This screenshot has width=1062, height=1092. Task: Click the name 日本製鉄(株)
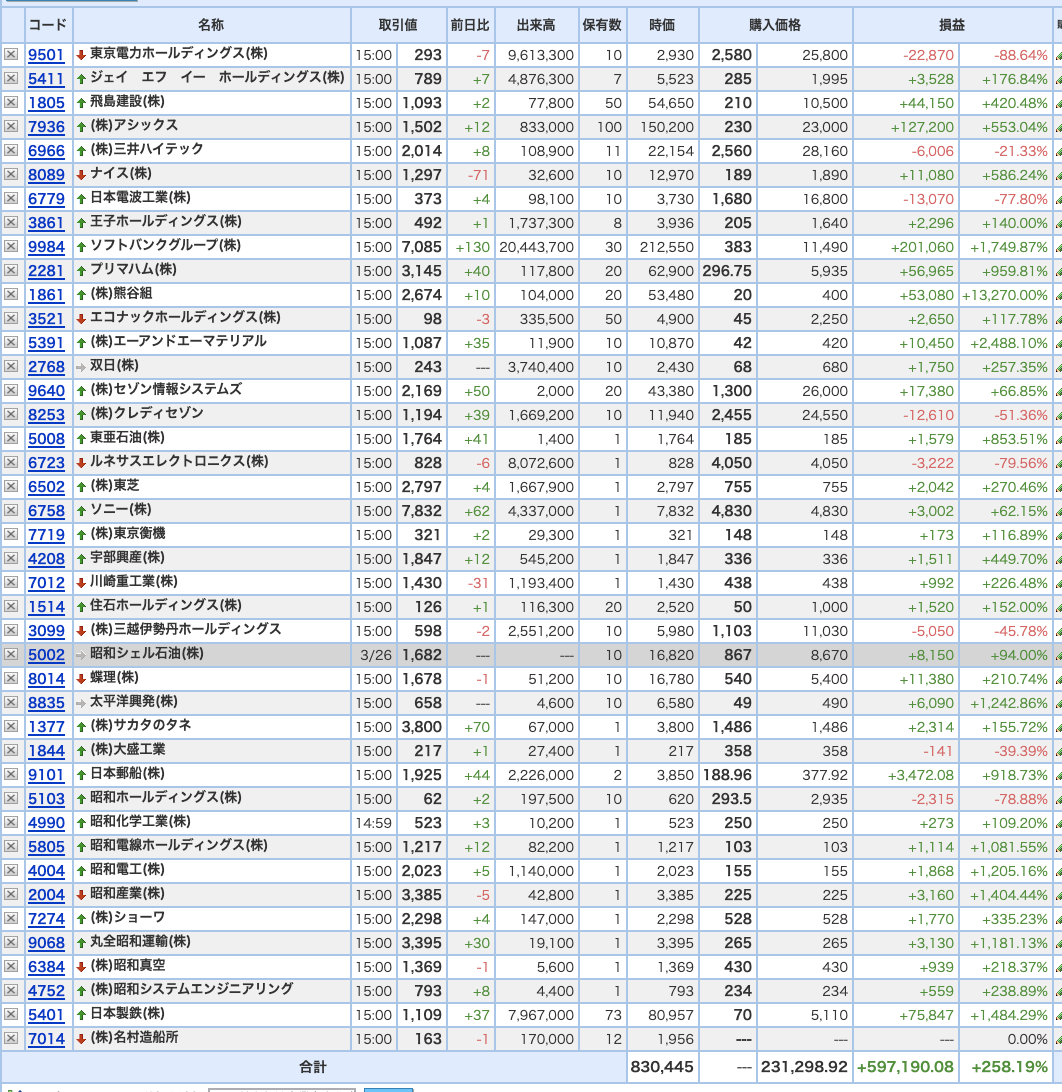[127, 1014]
